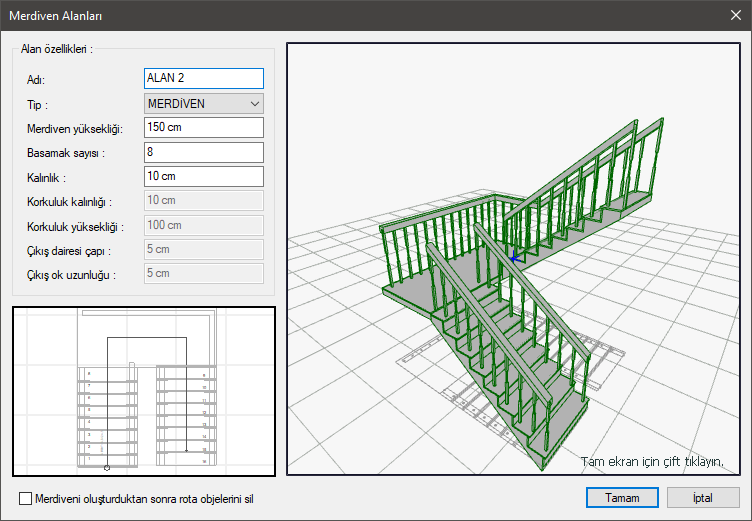752x521 pixels.
Task: Click the Adı name field containing ALAN 2
Action: (x=203, y=78)
